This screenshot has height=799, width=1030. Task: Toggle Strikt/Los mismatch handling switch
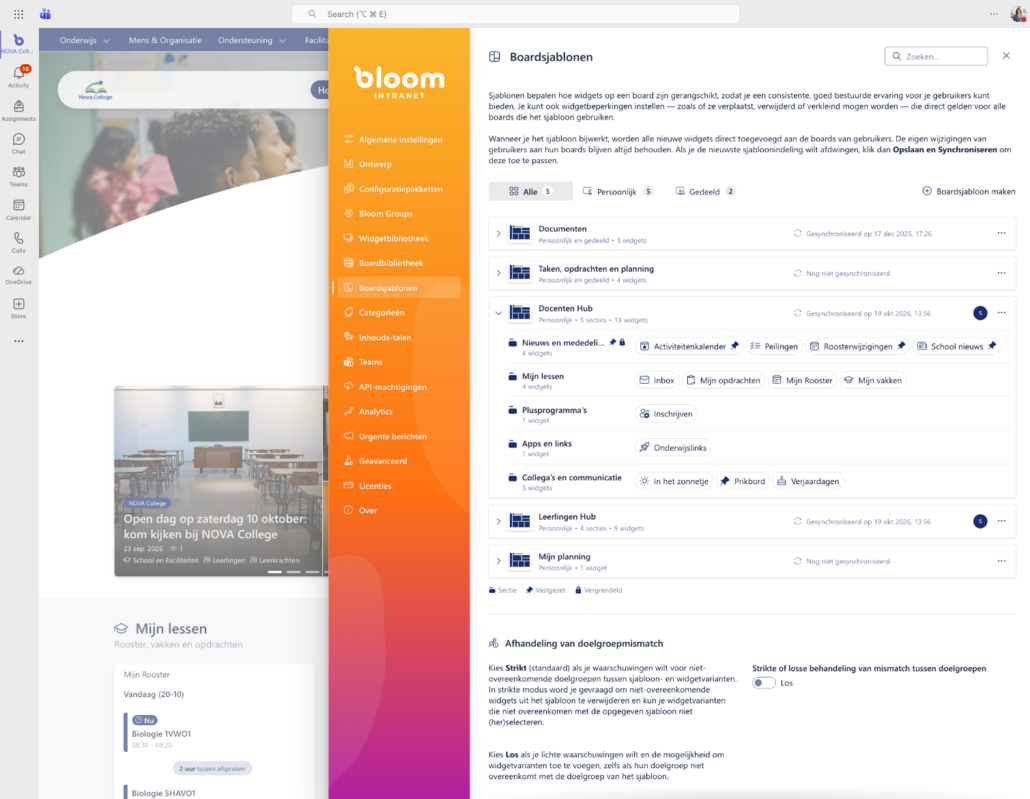764,683
